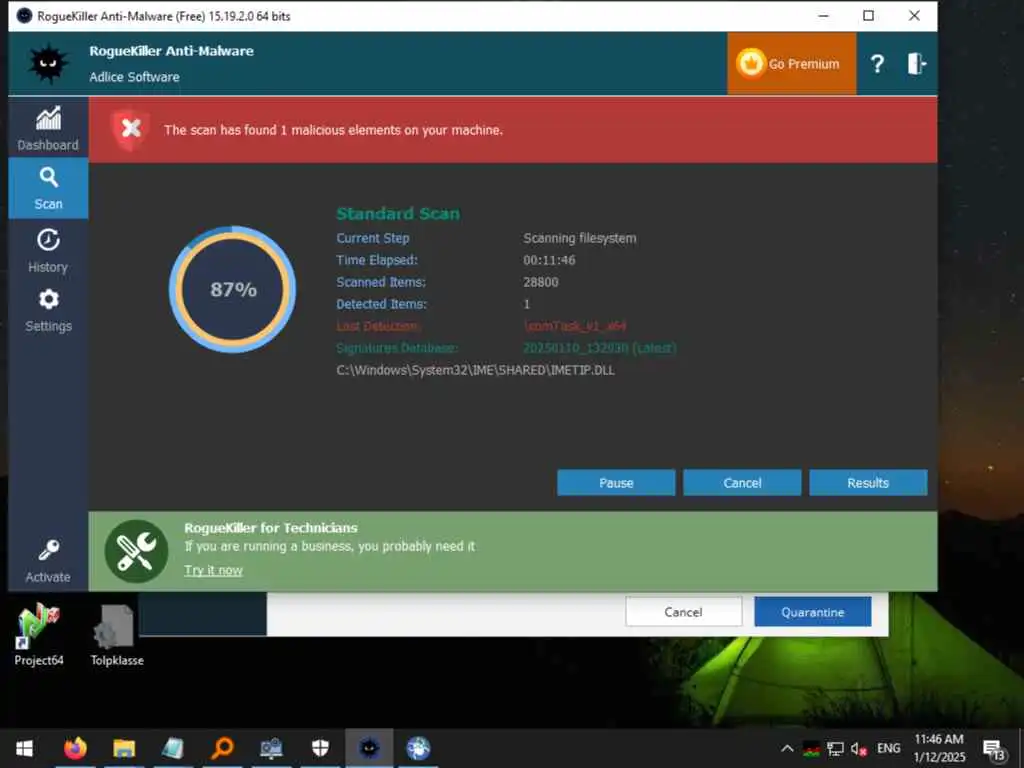Viewport: 1024px width, 768px height.
Task: Click the RogueKiller mascot logo
Action: [x=48, y=64]
